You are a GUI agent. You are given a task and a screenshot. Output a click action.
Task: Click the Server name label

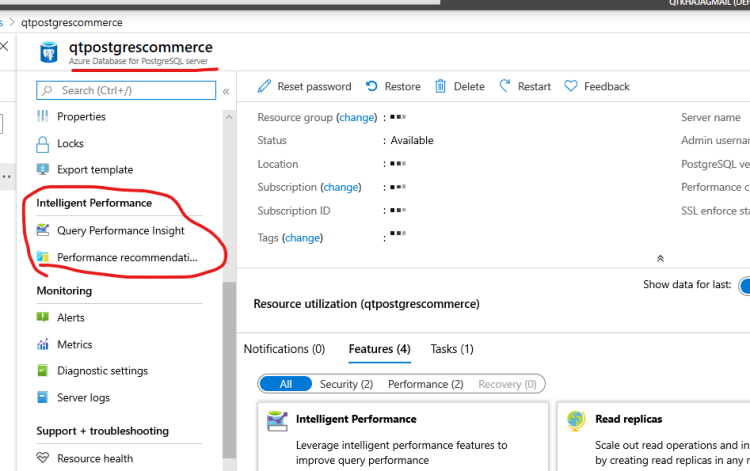[x=711, y=118]
